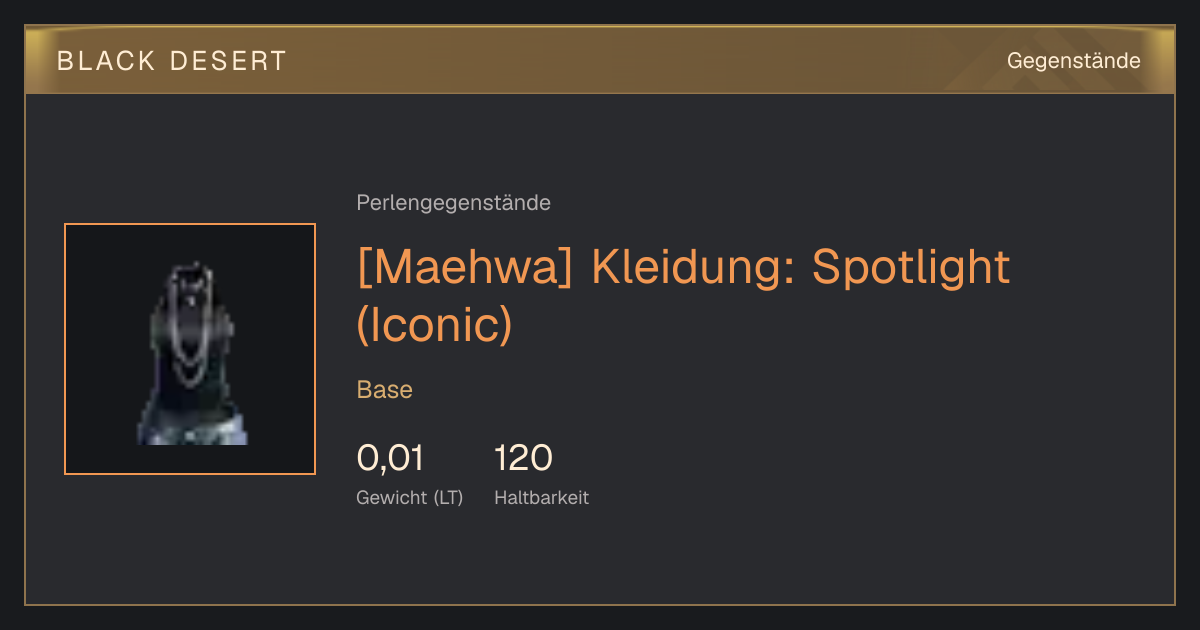The image size is (1200, 630).
Task: Click the 0,01 weight value
Action: tap(390, 458)
